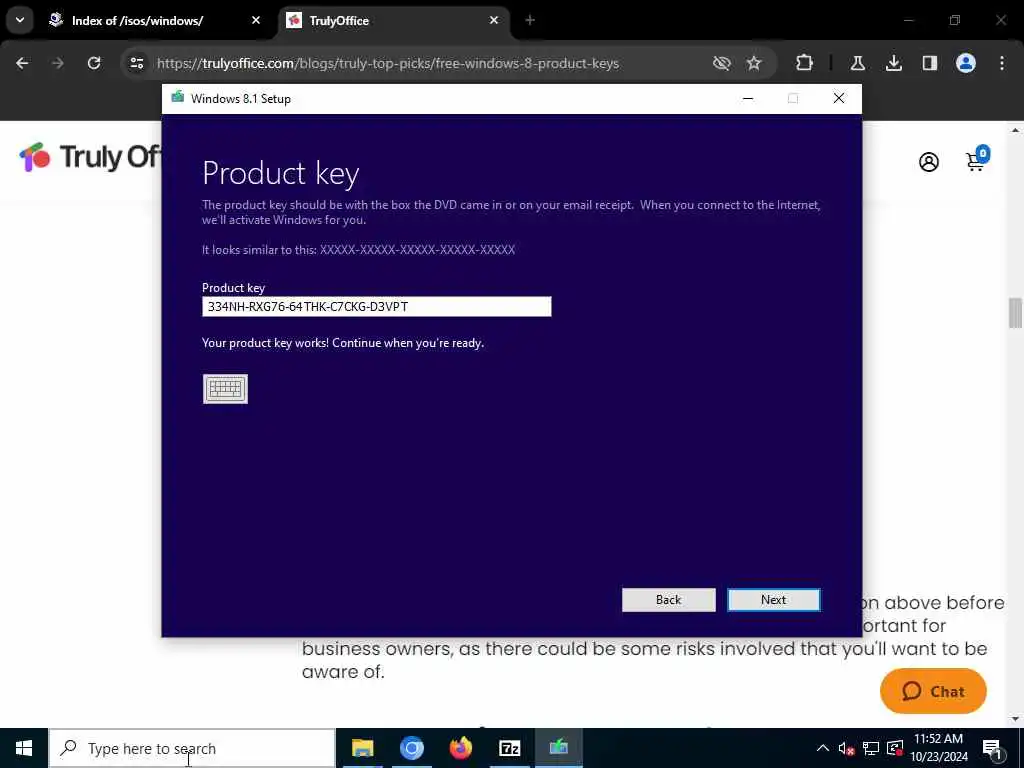Open a new browser tab
The image size is (1024, 768).
(530, 21)
